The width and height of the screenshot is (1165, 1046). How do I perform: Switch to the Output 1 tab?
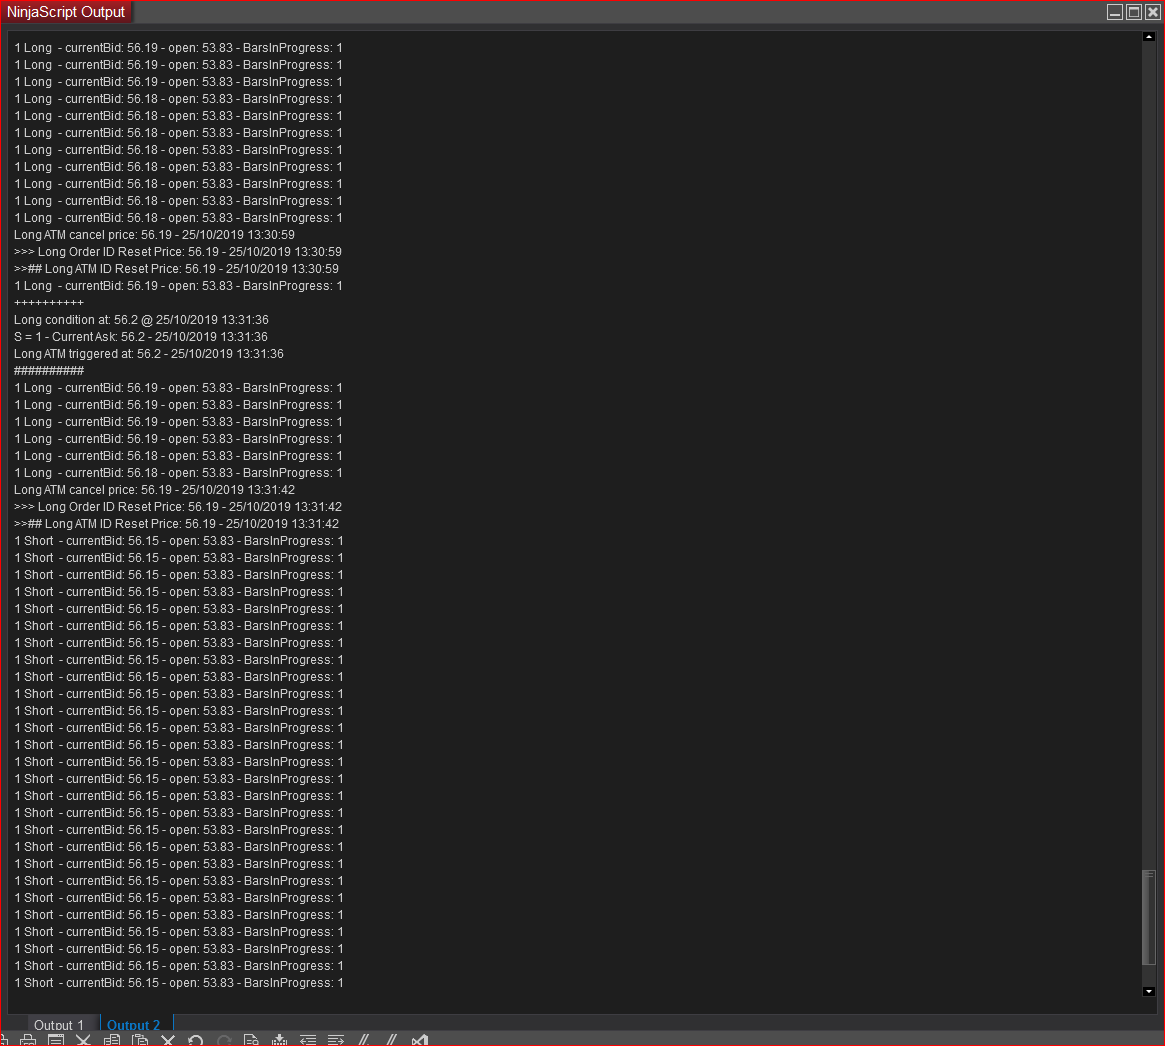tap(59, 1024)
